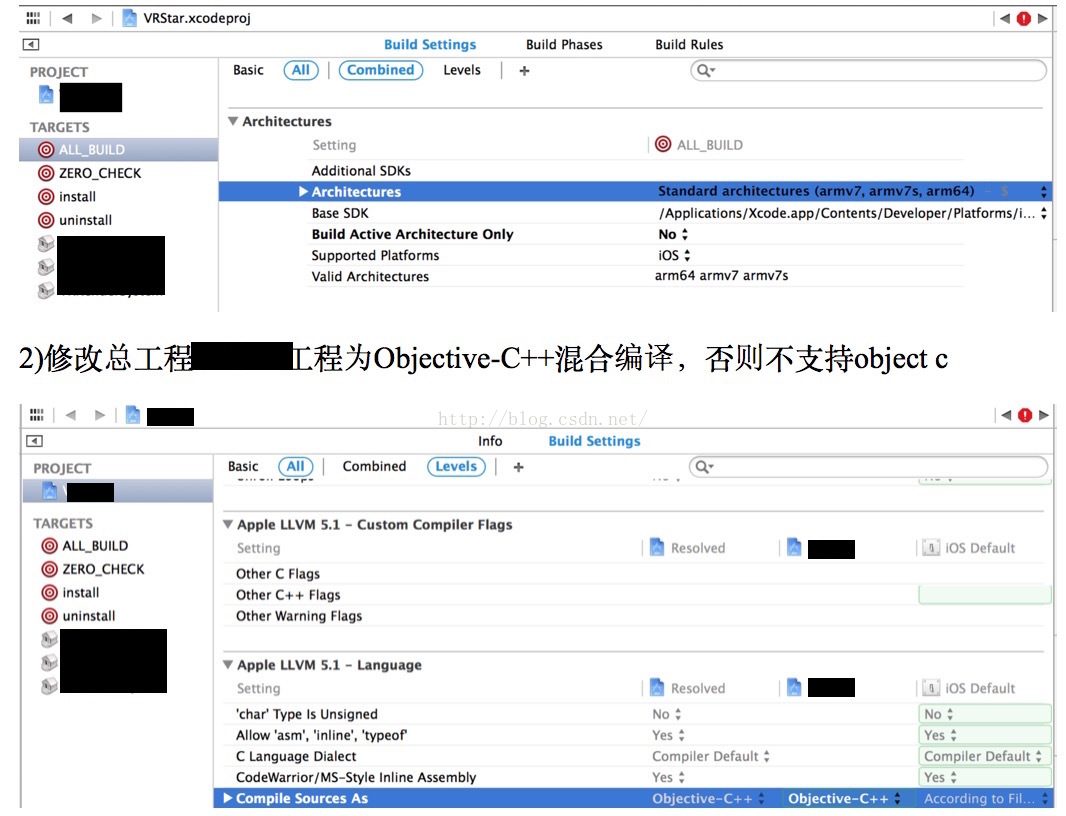Select project file icon under PROJECT in top window
The height and width of the screenshot is (816, 1066).
tap(46, 95)
